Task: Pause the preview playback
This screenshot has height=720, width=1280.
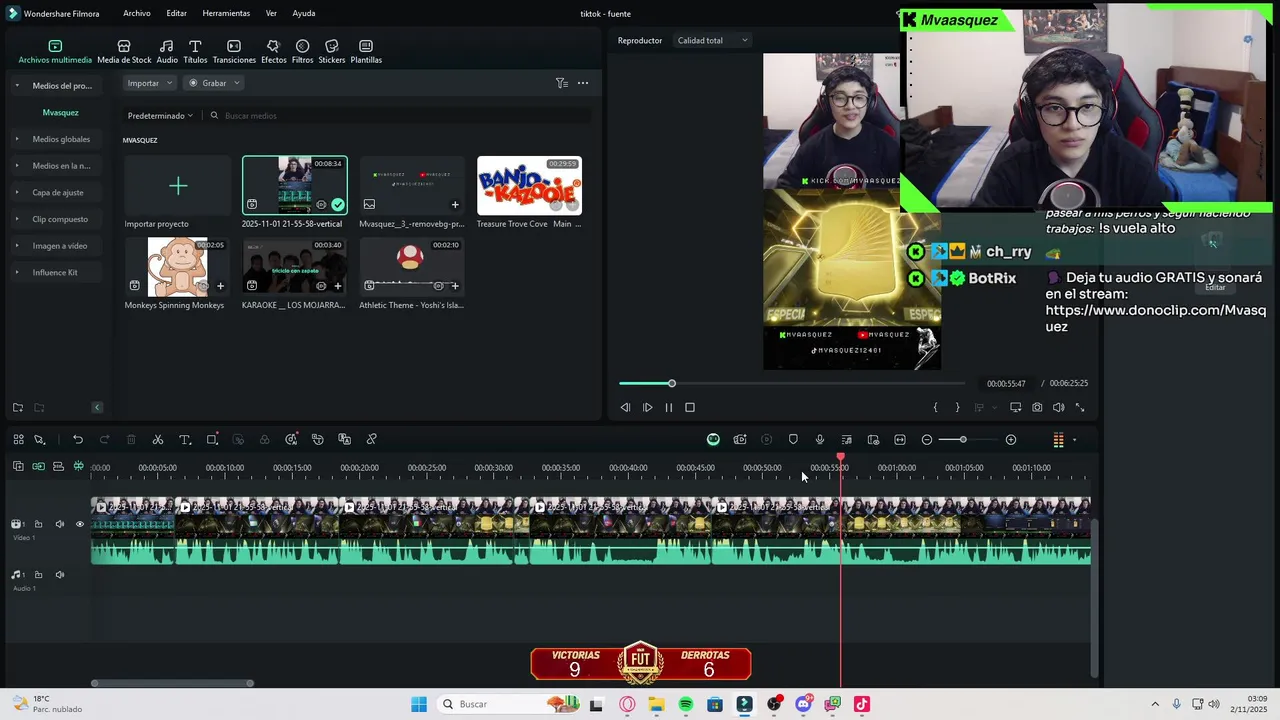Action: click(x=668, y=408)
